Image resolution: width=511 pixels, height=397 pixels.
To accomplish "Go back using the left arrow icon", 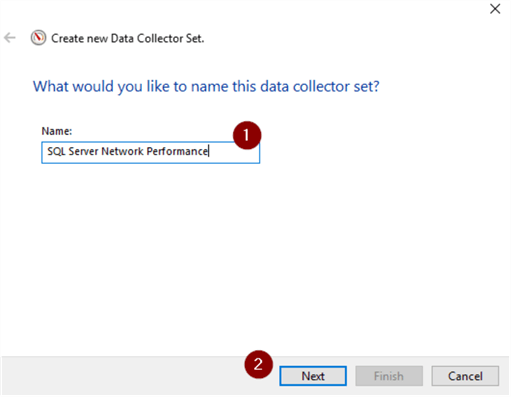I will point(10,38).
